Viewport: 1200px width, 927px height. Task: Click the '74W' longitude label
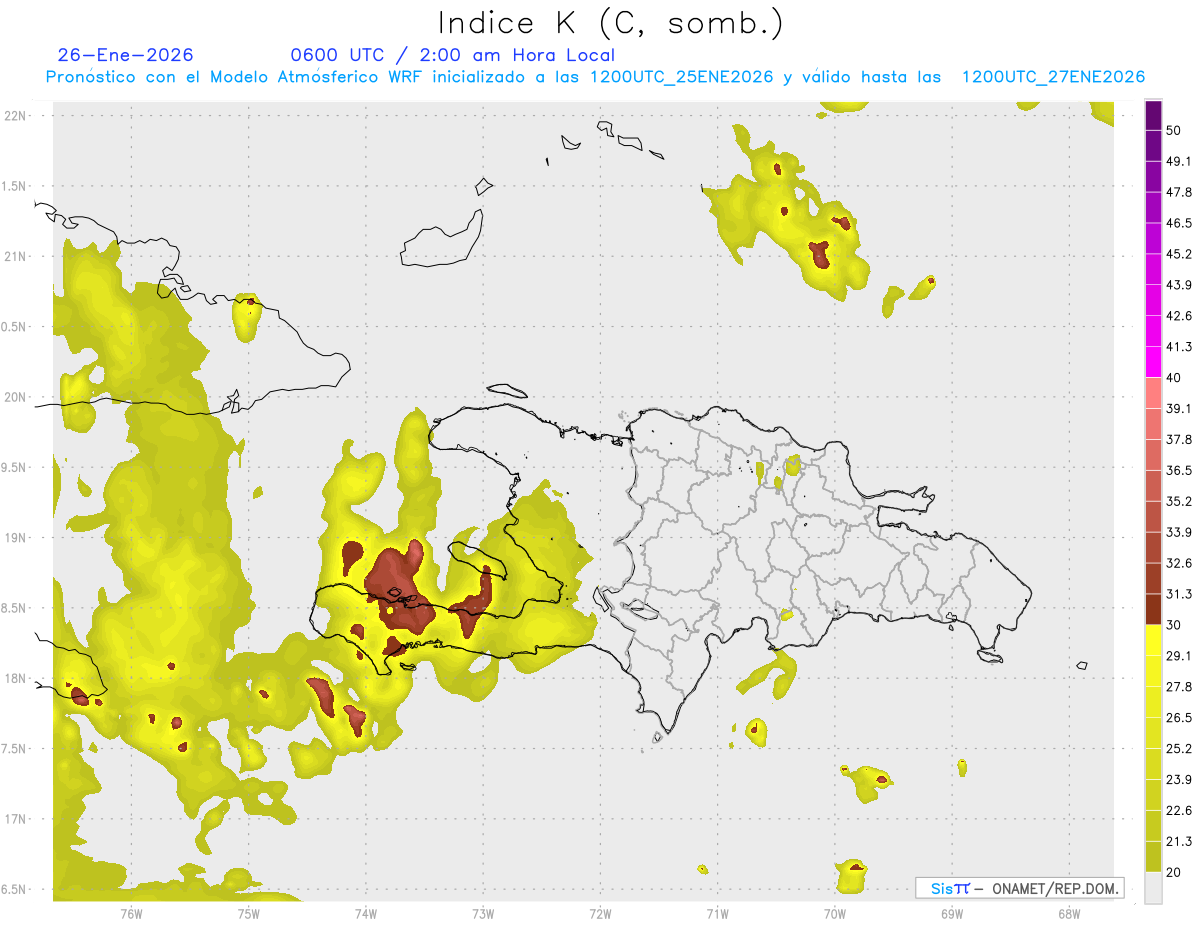[366, 913]
